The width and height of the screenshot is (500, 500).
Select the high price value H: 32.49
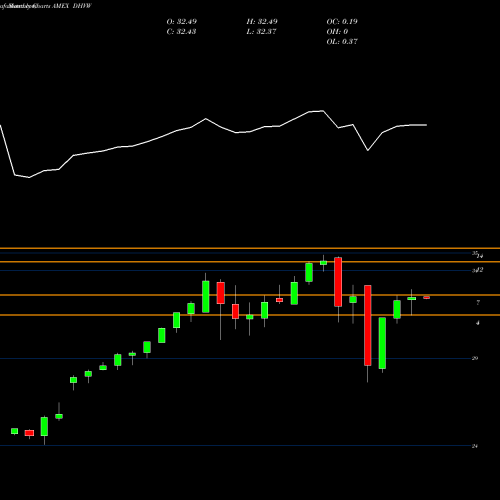262,22
